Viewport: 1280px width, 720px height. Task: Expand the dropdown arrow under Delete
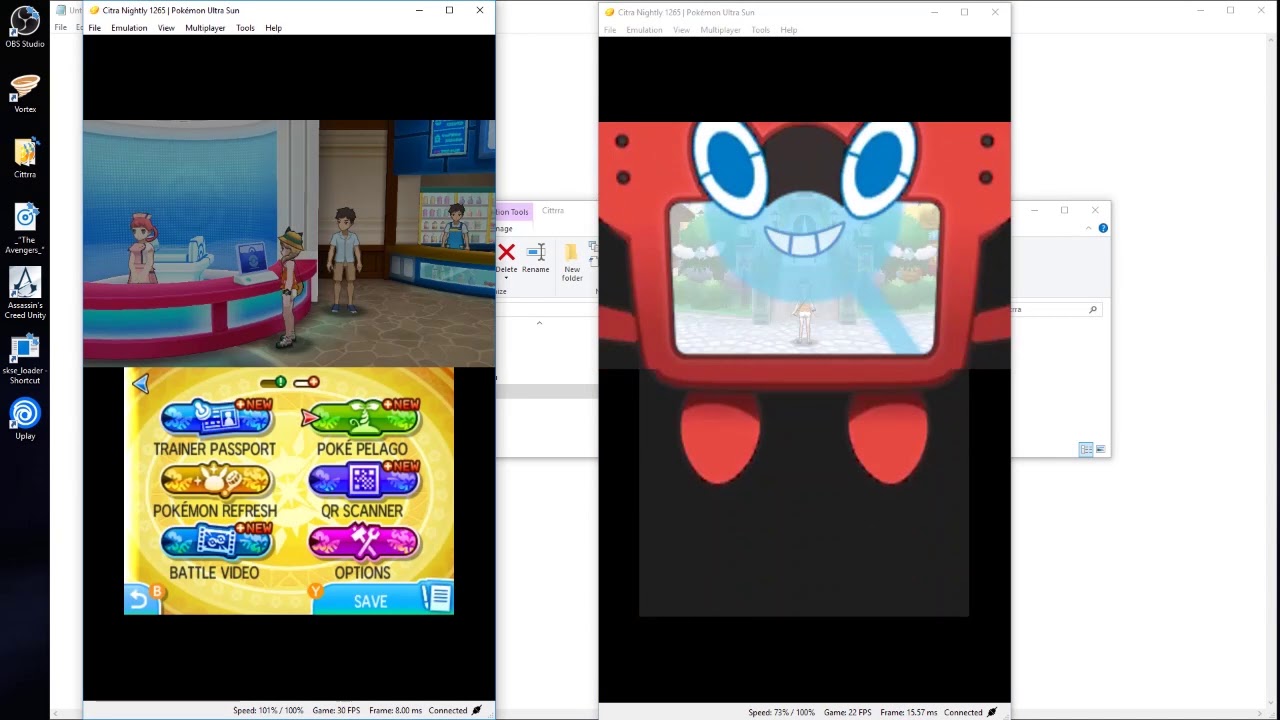coord(506,278)
